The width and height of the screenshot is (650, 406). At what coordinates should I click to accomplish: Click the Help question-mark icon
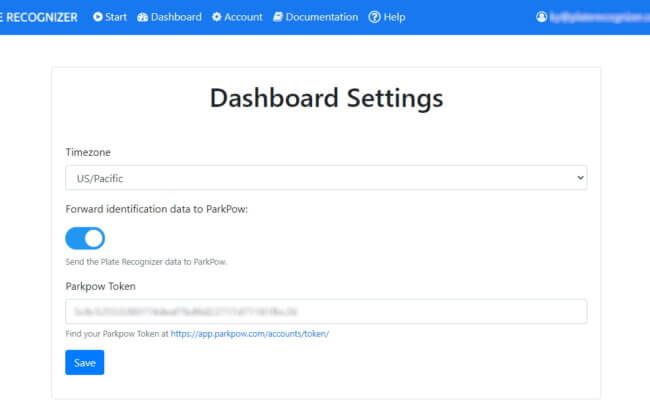(x=374, y=17)
